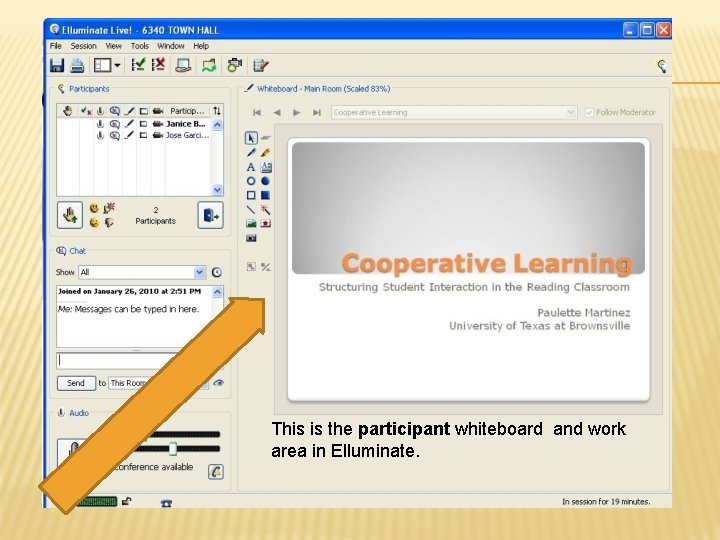The image size is (720, 540).
Task: Click the teleconference phone button
Action: click(x=216, y=472)
